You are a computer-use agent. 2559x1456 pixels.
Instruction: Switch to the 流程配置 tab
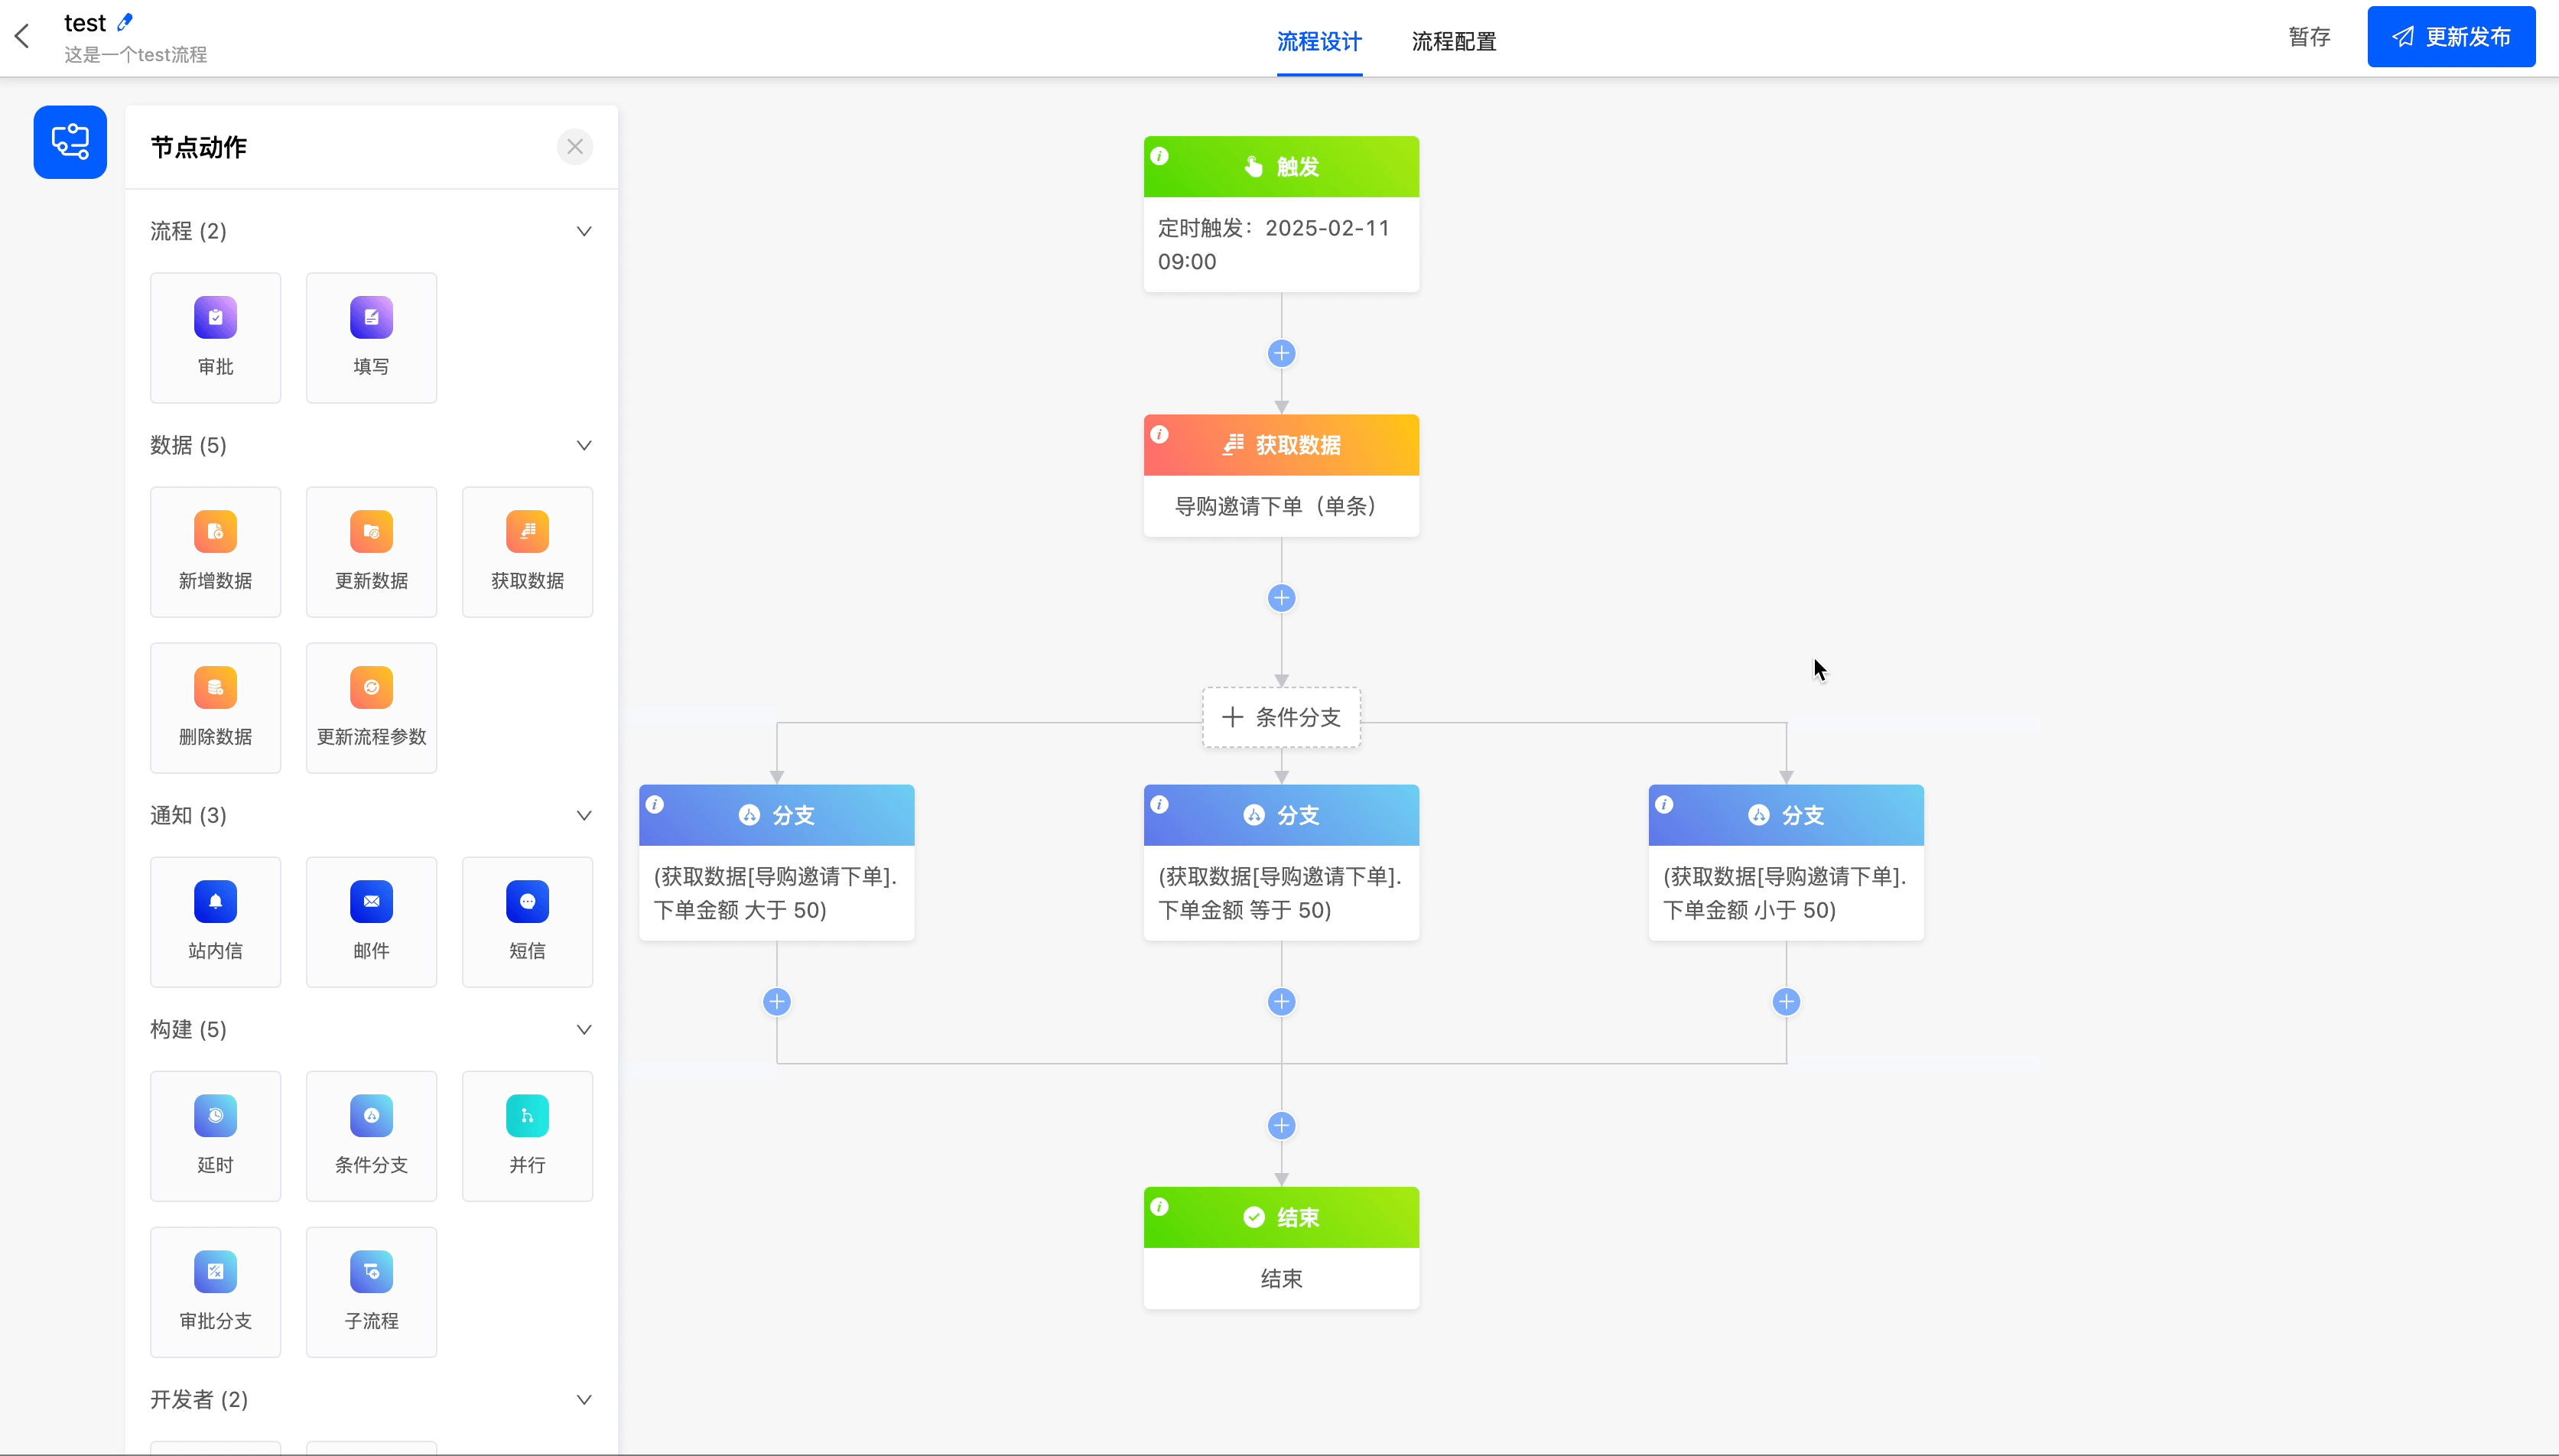[x=1453, y=41]
